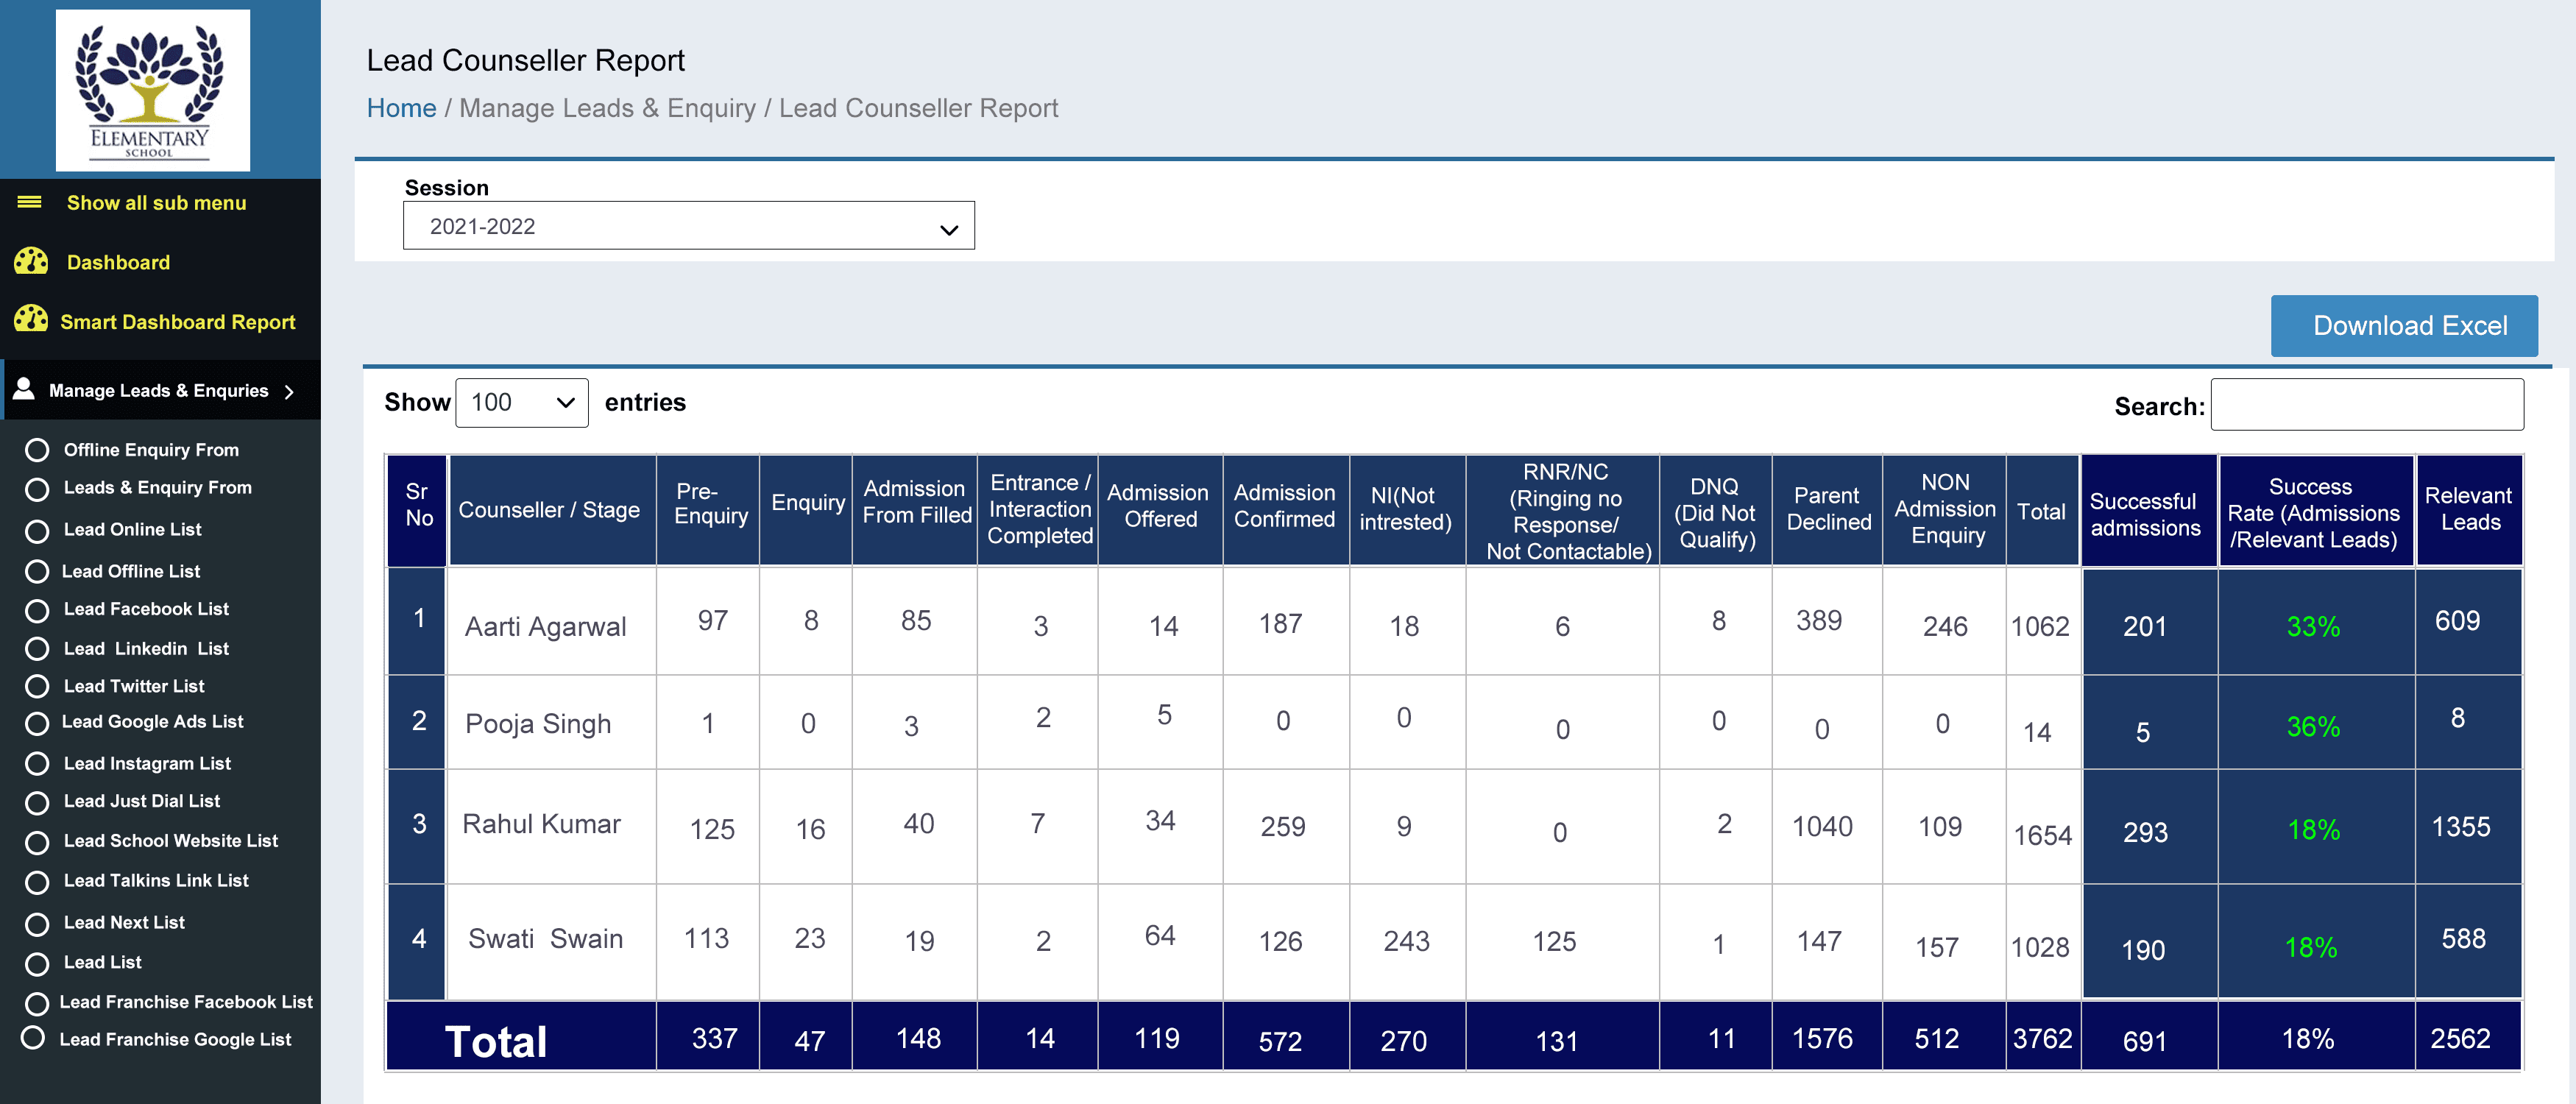The image size is (2576, 1104).
Task: Open Lead Talkins Link List
Action: click(156, 881)
